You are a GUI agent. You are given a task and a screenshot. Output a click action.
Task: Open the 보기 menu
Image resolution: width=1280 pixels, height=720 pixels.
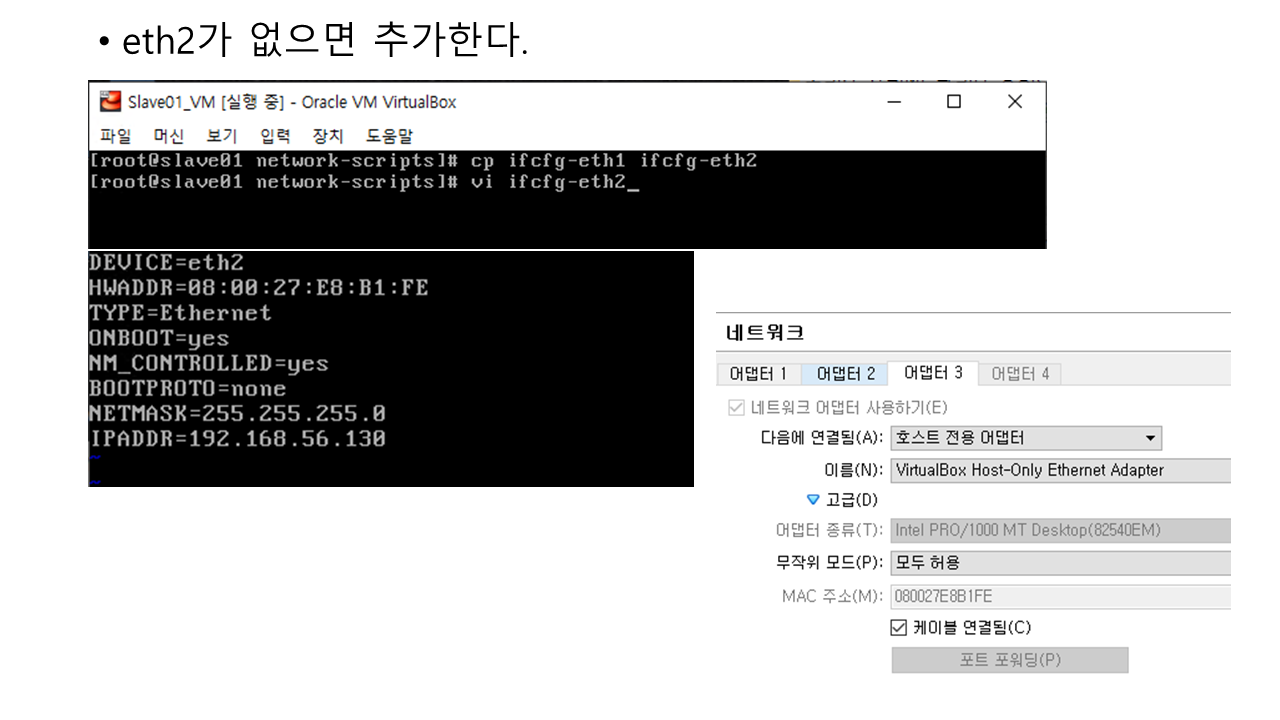(221, 136)
